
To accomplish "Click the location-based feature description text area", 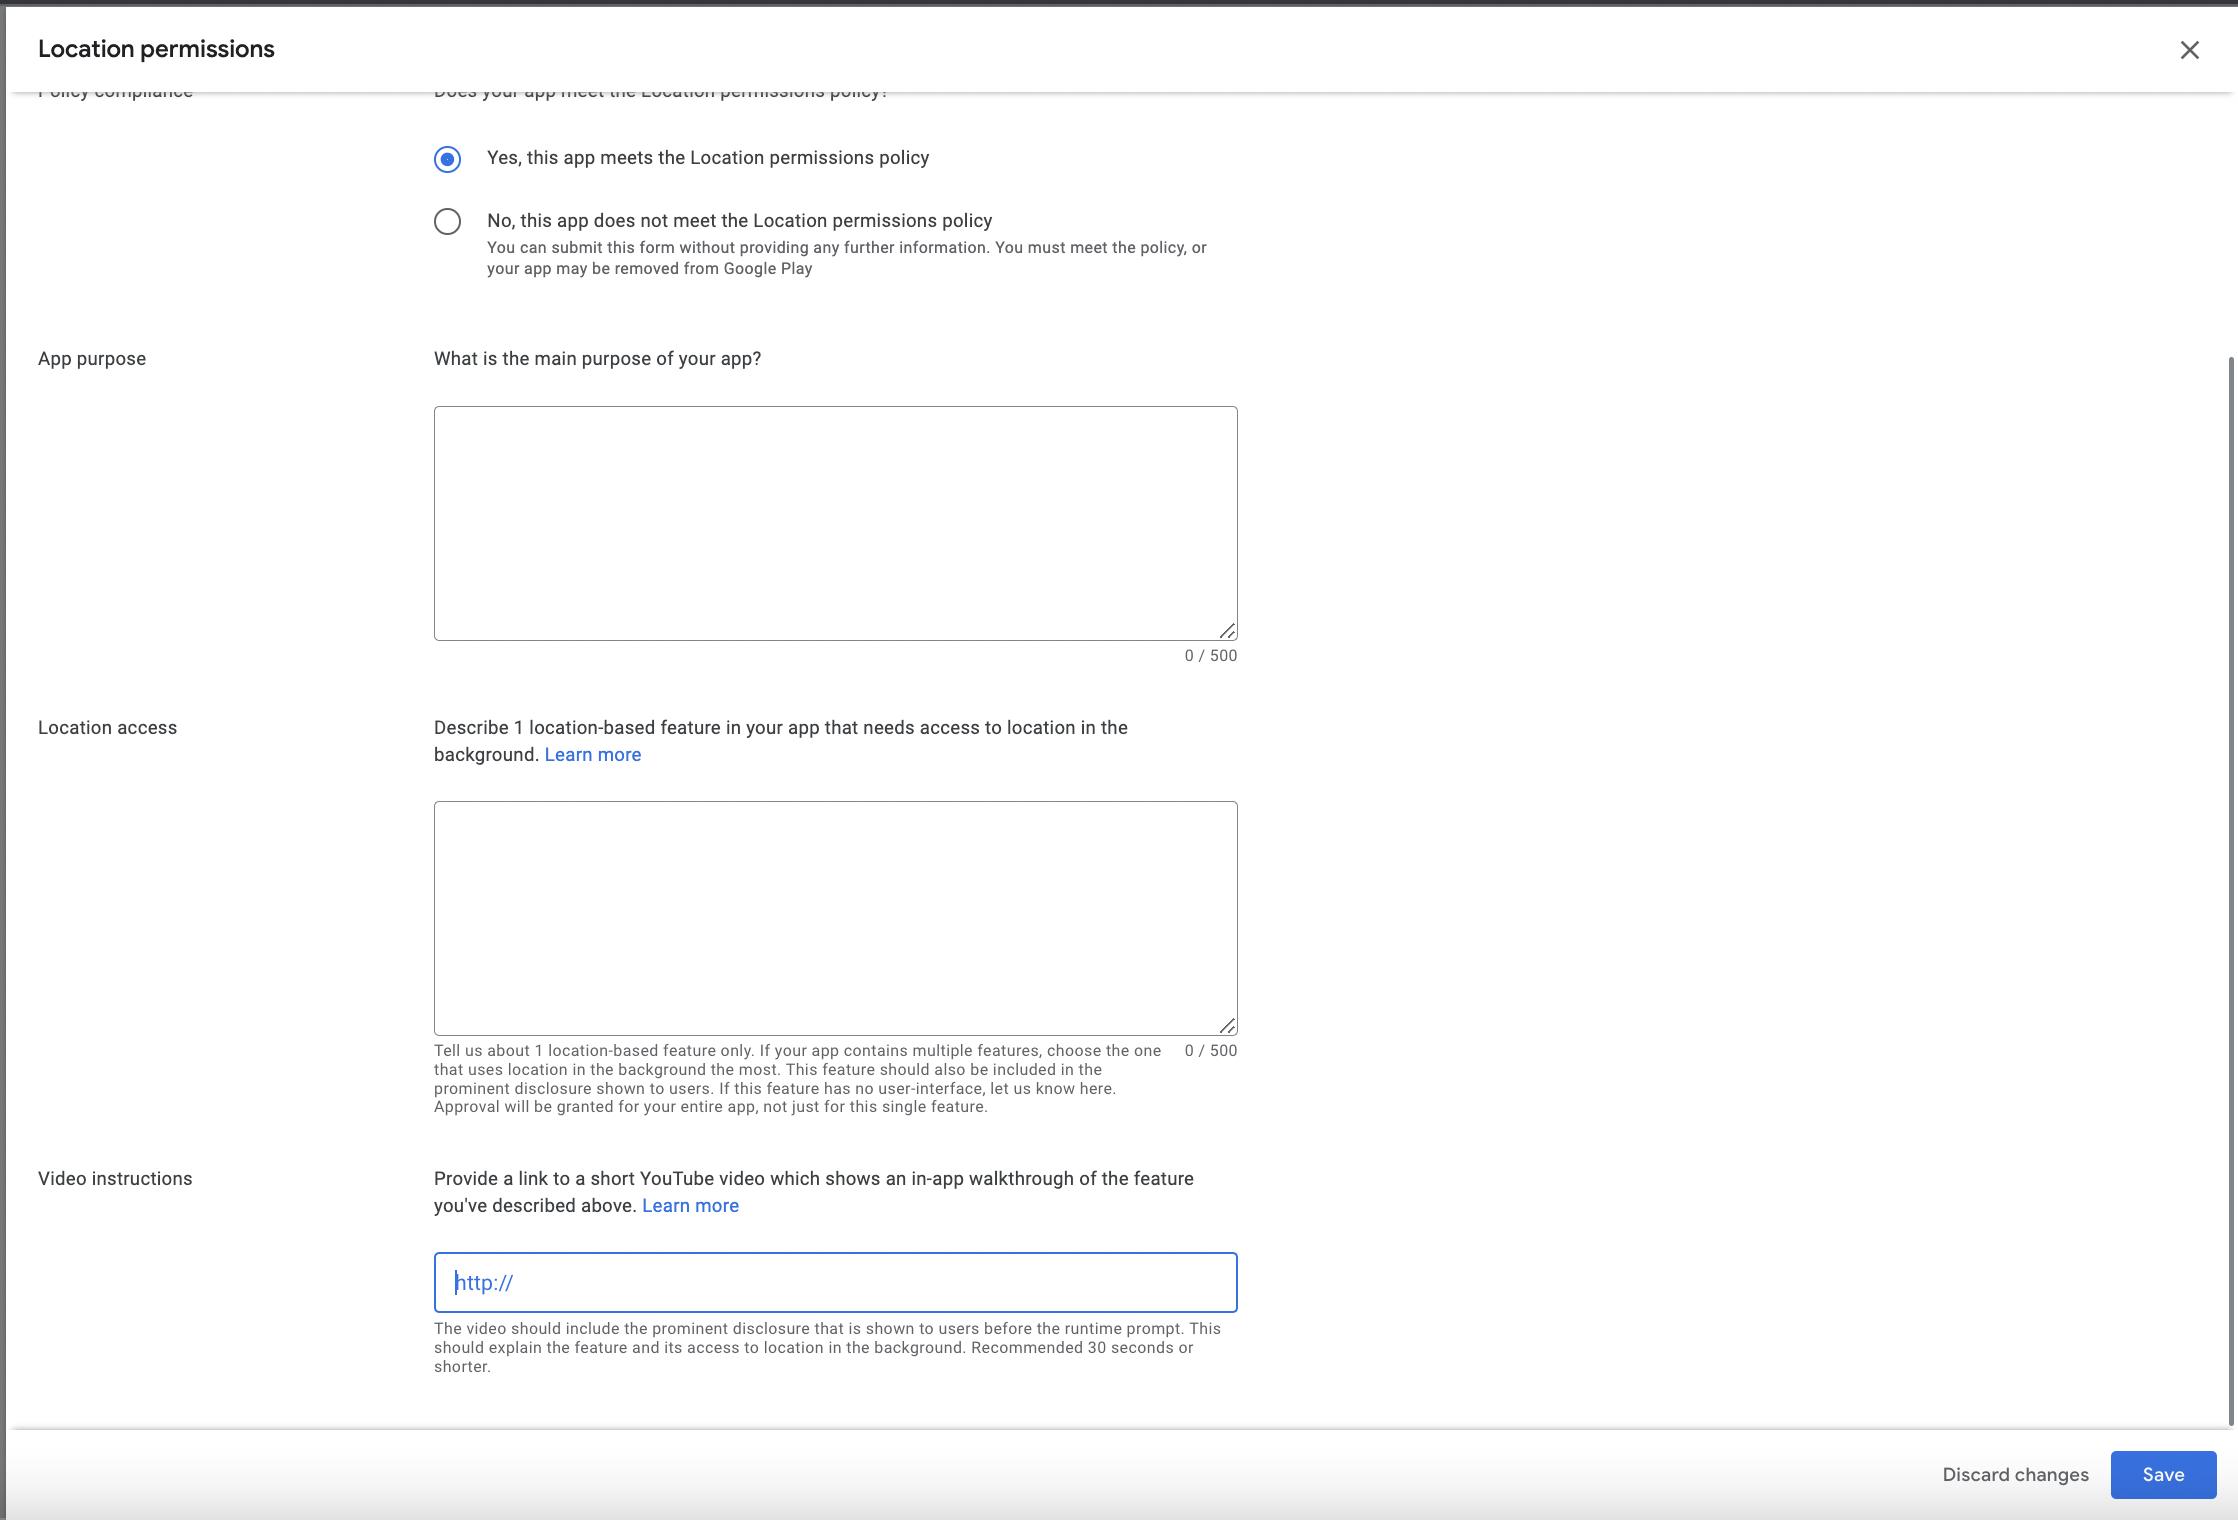I will pos(835,917).
